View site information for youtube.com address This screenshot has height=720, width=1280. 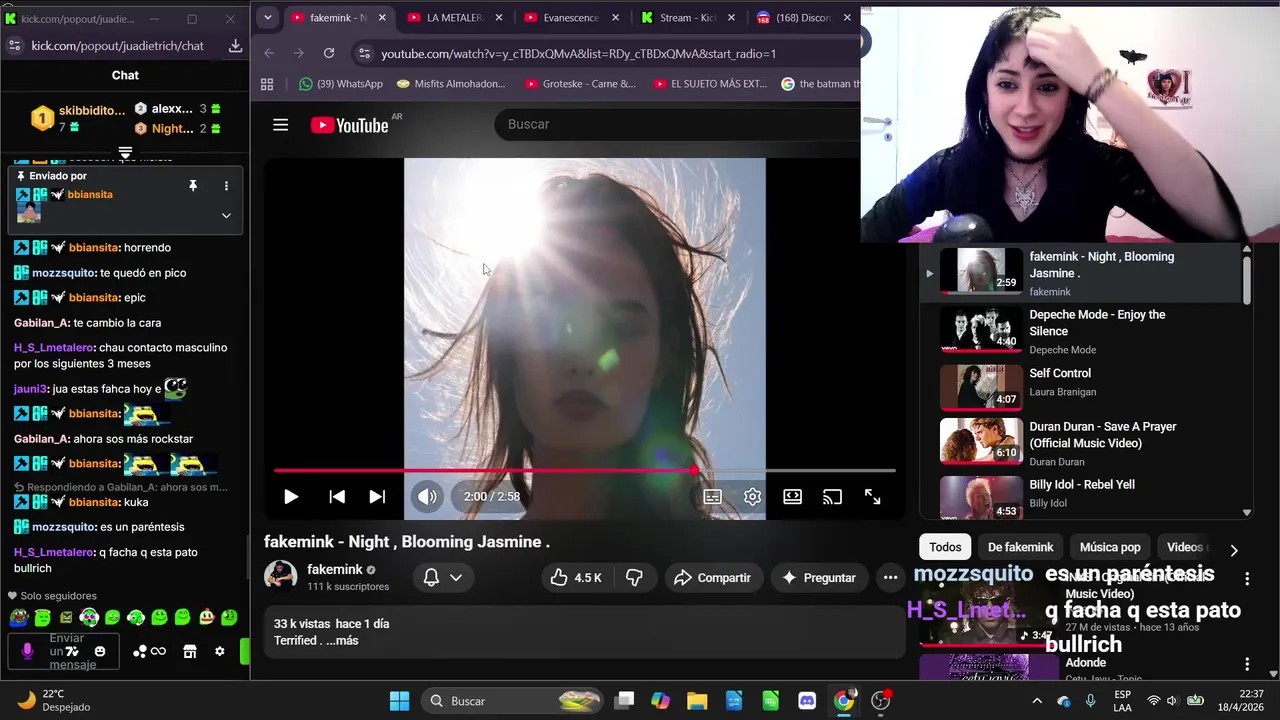tap(364, 53)
